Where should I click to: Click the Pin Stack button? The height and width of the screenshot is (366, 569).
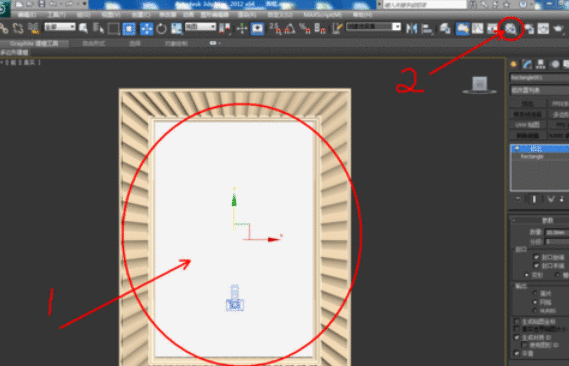click(518, 199)
